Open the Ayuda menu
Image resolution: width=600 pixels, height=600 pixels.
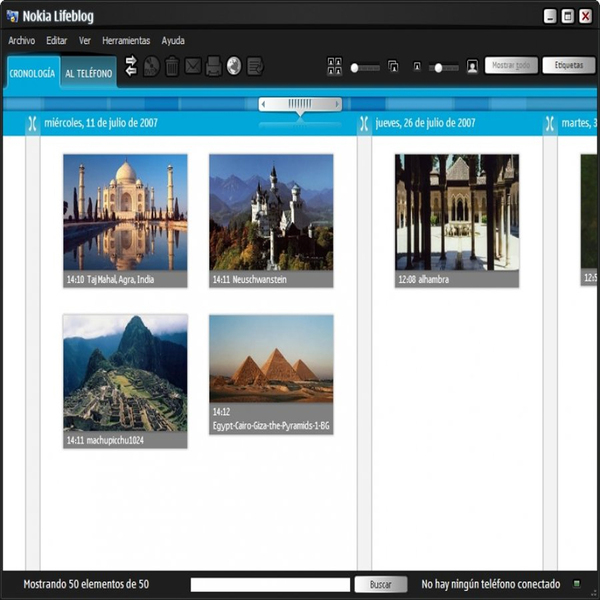173,41
